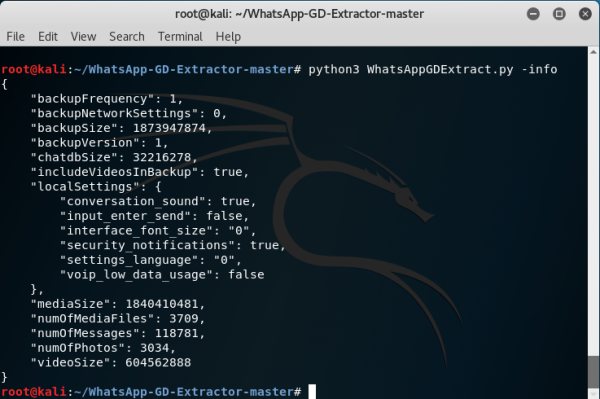The image size is (600, 399).
Task: Click the window title bar text
Action: coord(299,14)
